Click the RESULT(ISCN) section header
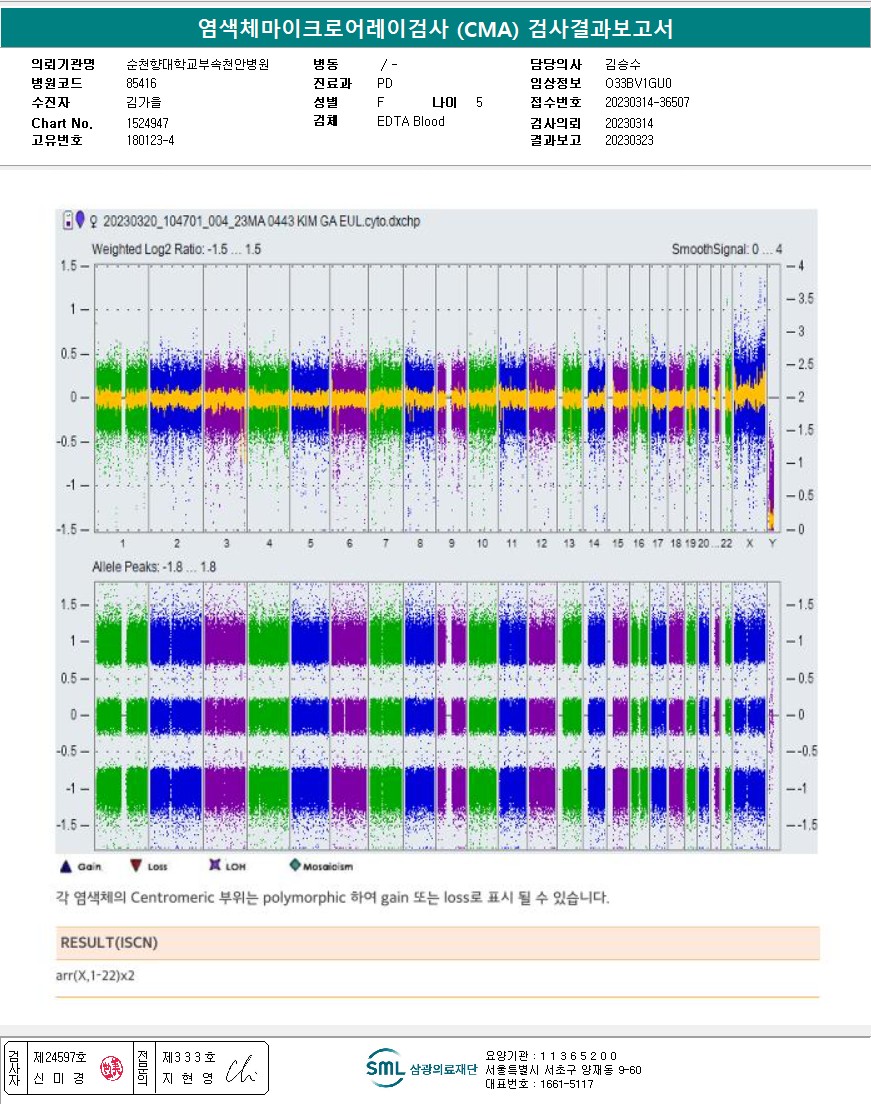The width and height of the screenshot is (871, 1105). 437,943
